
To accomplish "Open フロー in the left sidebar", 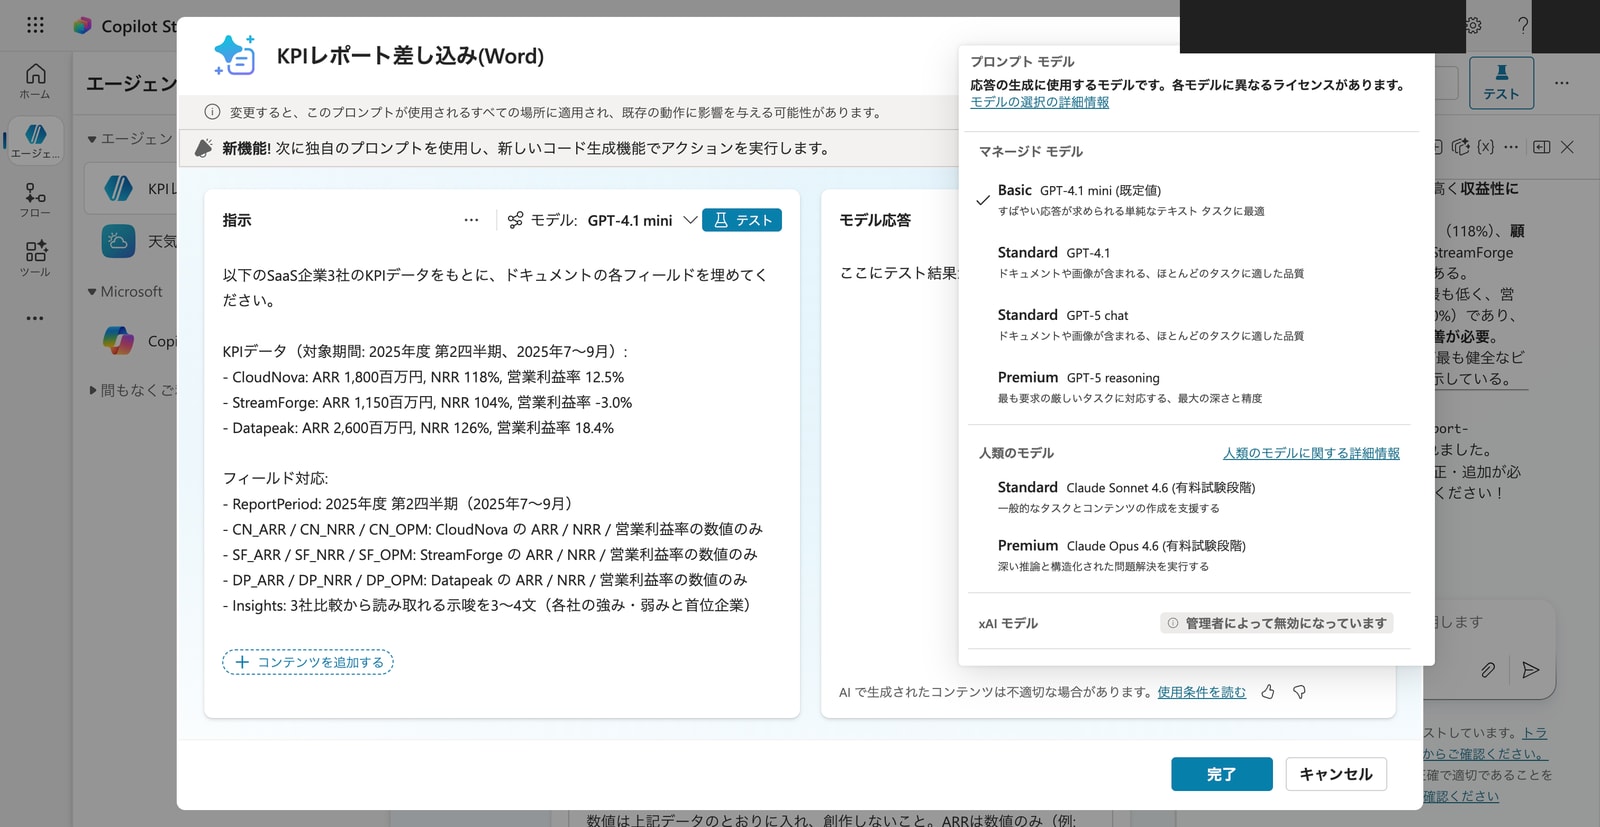I will coord(35,200).
